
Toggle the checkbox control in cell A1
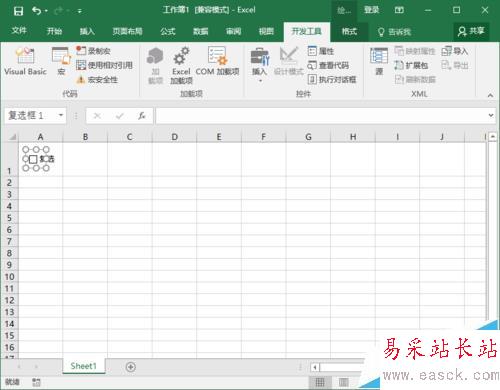(x=33, y=159)
